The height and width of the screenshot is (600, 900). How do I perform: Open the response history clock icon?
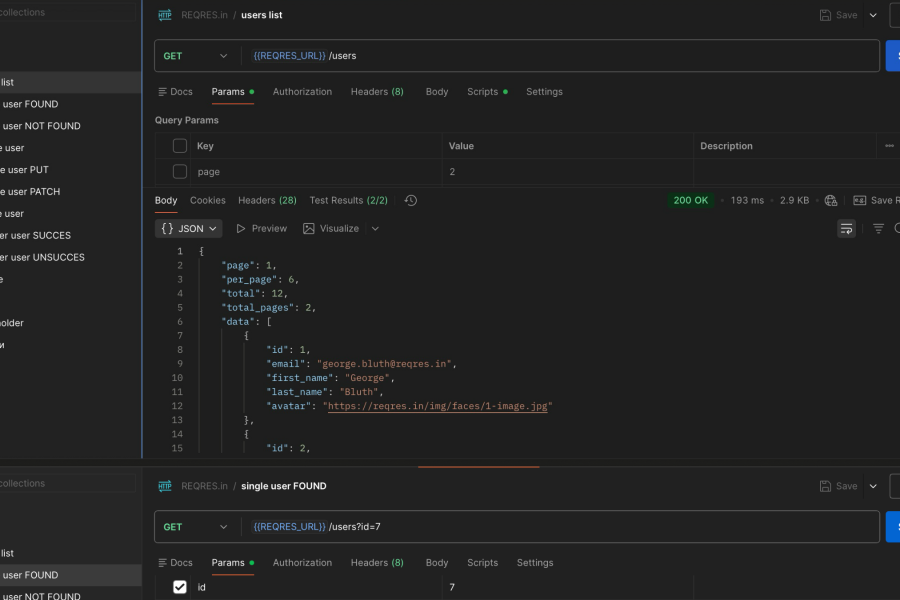click(411, 200)
